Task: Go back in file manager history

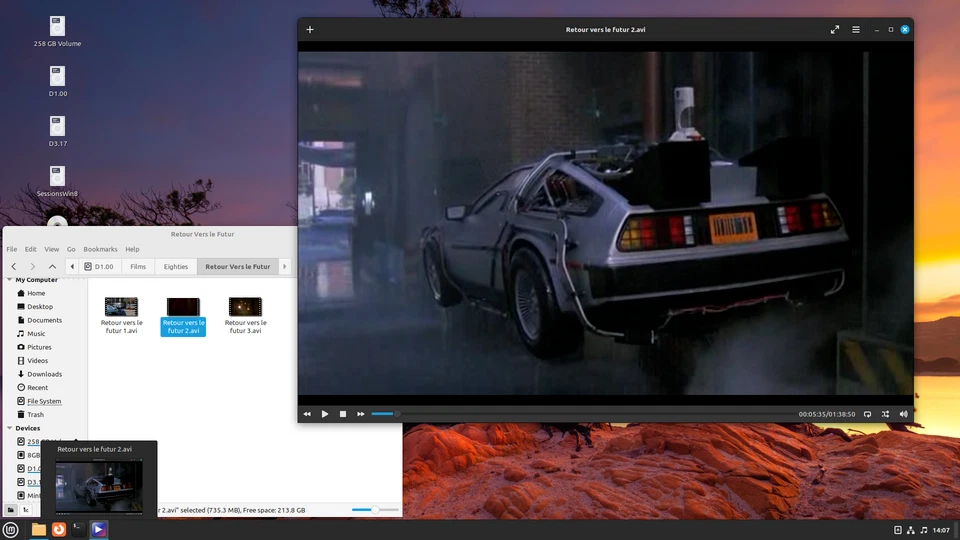Action: tap(14, 266)
